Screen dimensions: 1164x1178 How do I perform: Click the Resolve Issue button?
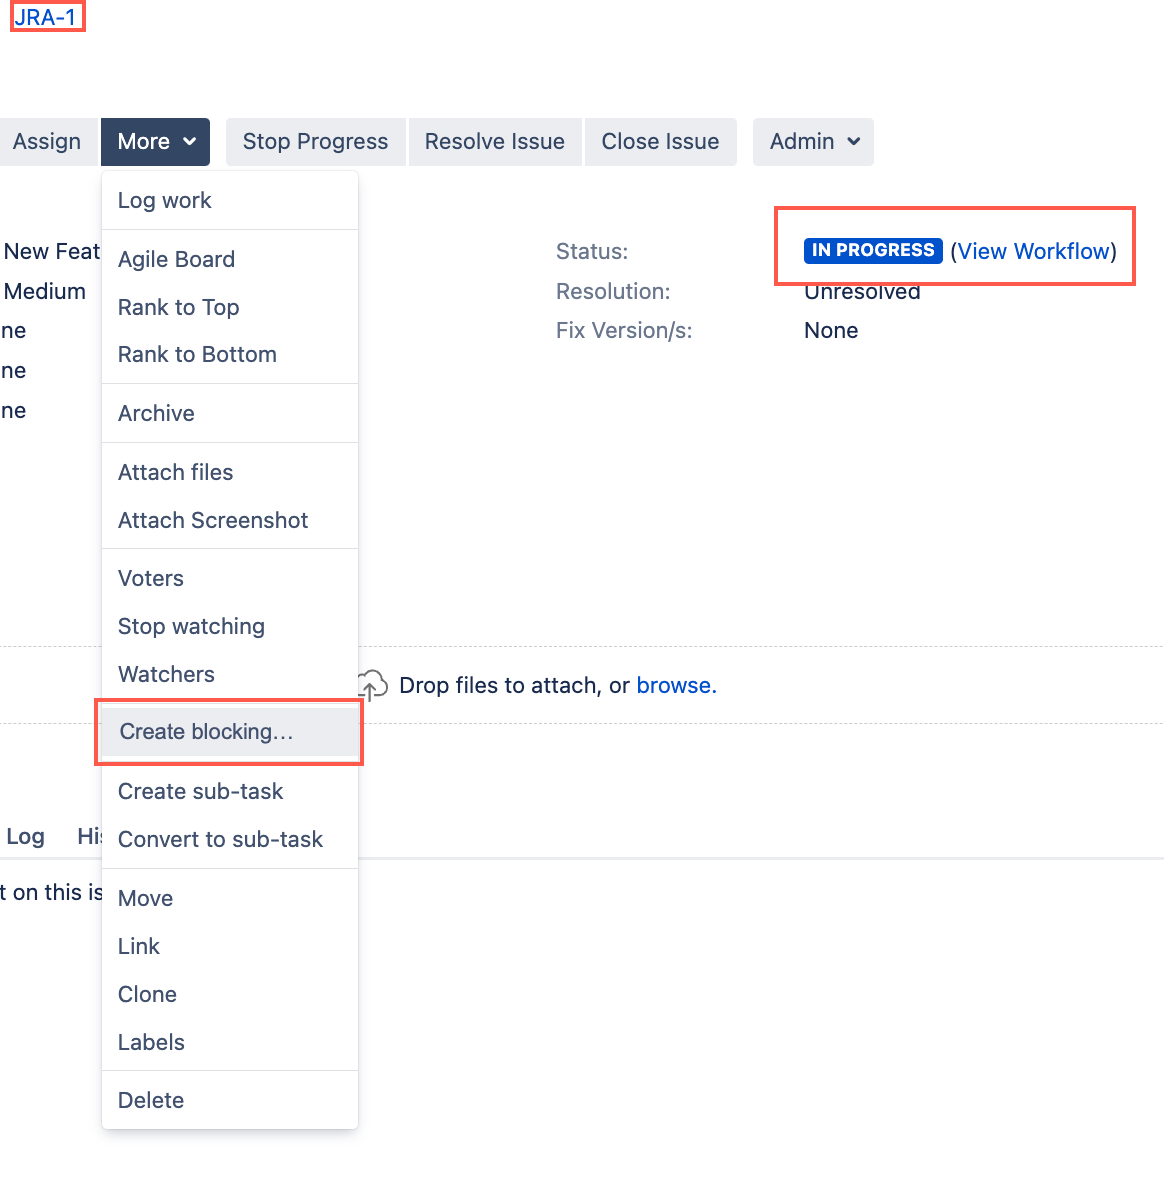point(494,141)
